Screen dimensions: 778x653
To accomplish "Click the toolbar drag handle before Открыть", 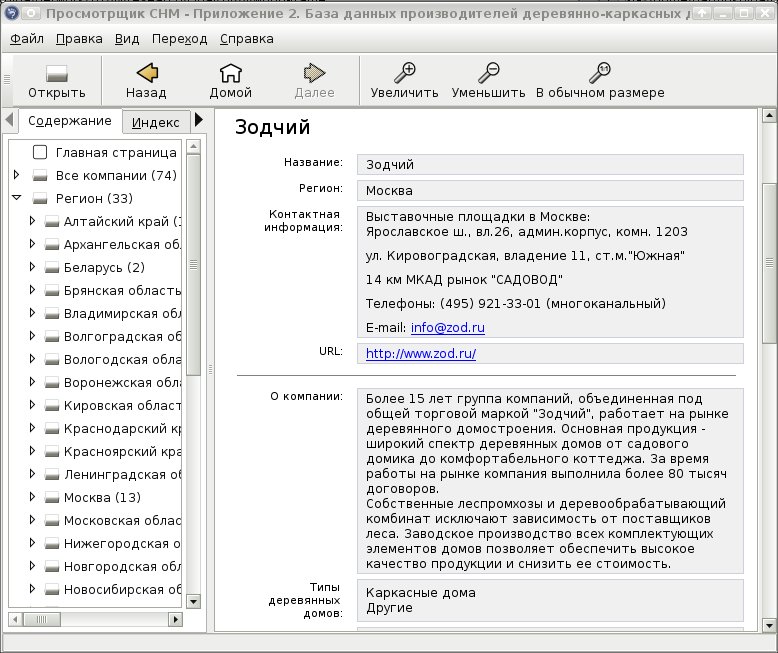I will (7, 79).
